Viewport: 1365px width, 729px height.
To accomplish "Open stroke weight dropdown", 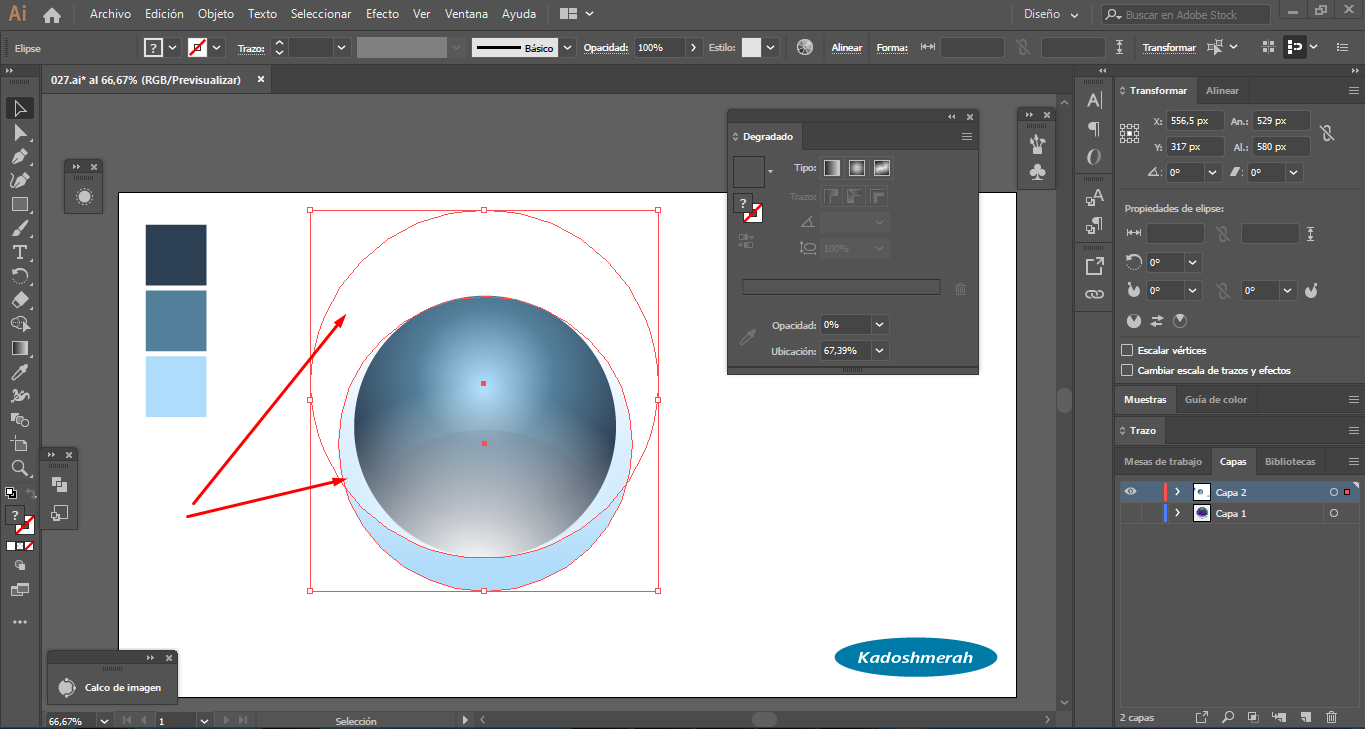I will coord(342,47).
